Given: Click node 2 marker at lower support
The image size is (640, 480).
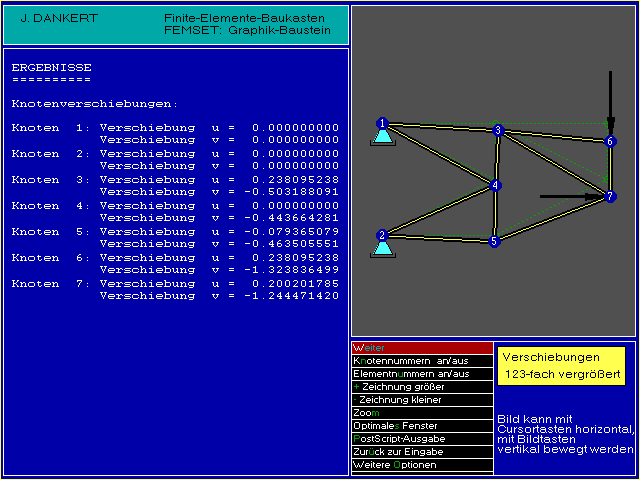Looking at the screenshot, I should (381, 236).
